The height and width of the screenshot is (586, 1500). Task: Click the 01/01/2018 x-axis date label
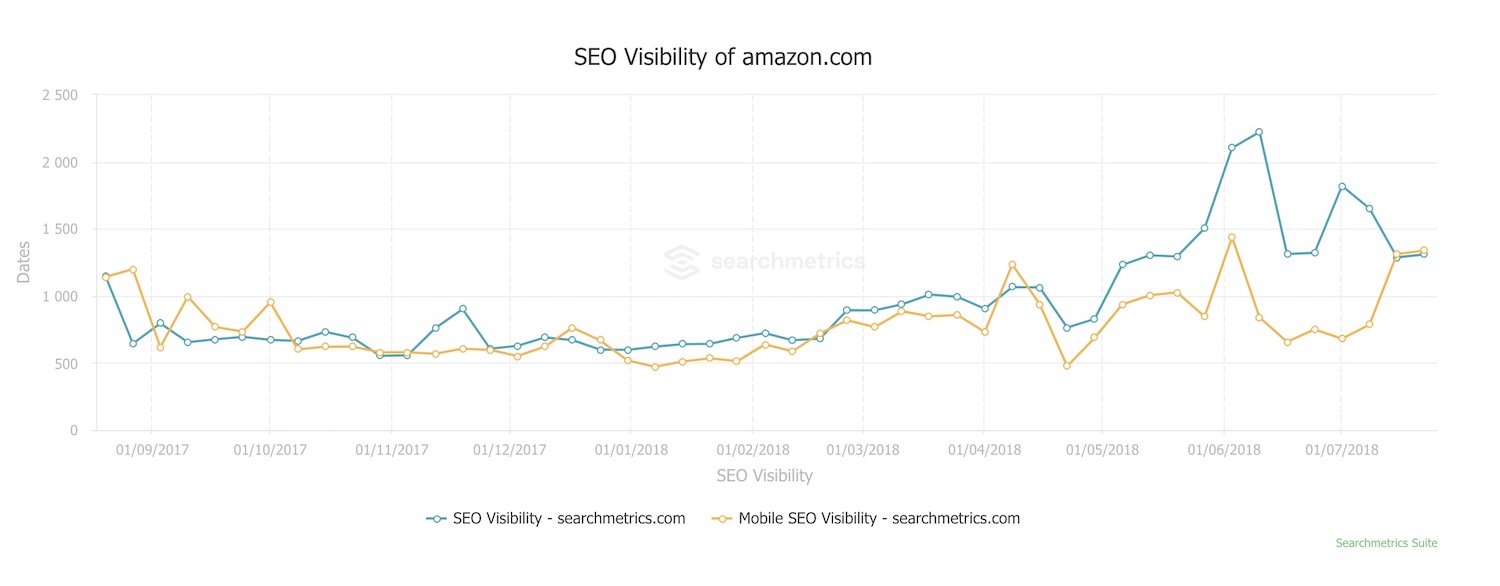[x=630, y=450]
